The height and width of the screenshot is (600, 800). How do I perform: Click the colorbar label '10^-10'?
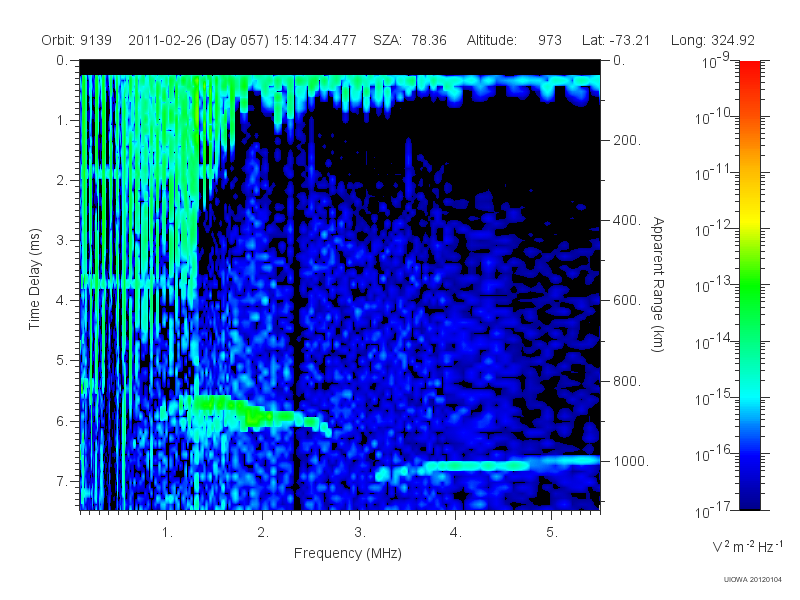coord(713,117)
